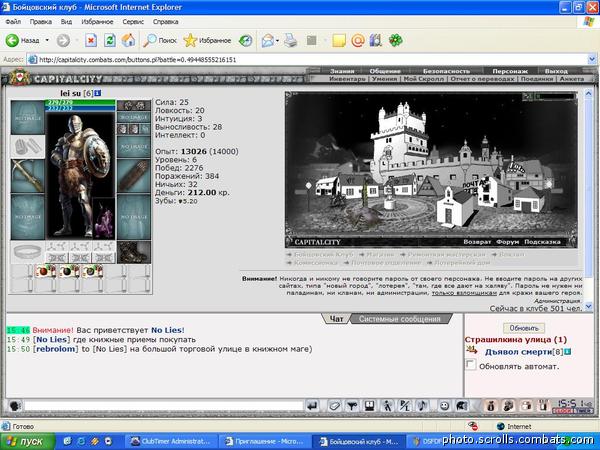Click the info icon beside Дьявол смерти
The width and height of the screenshot is (600, 450).
coord(567,352)
